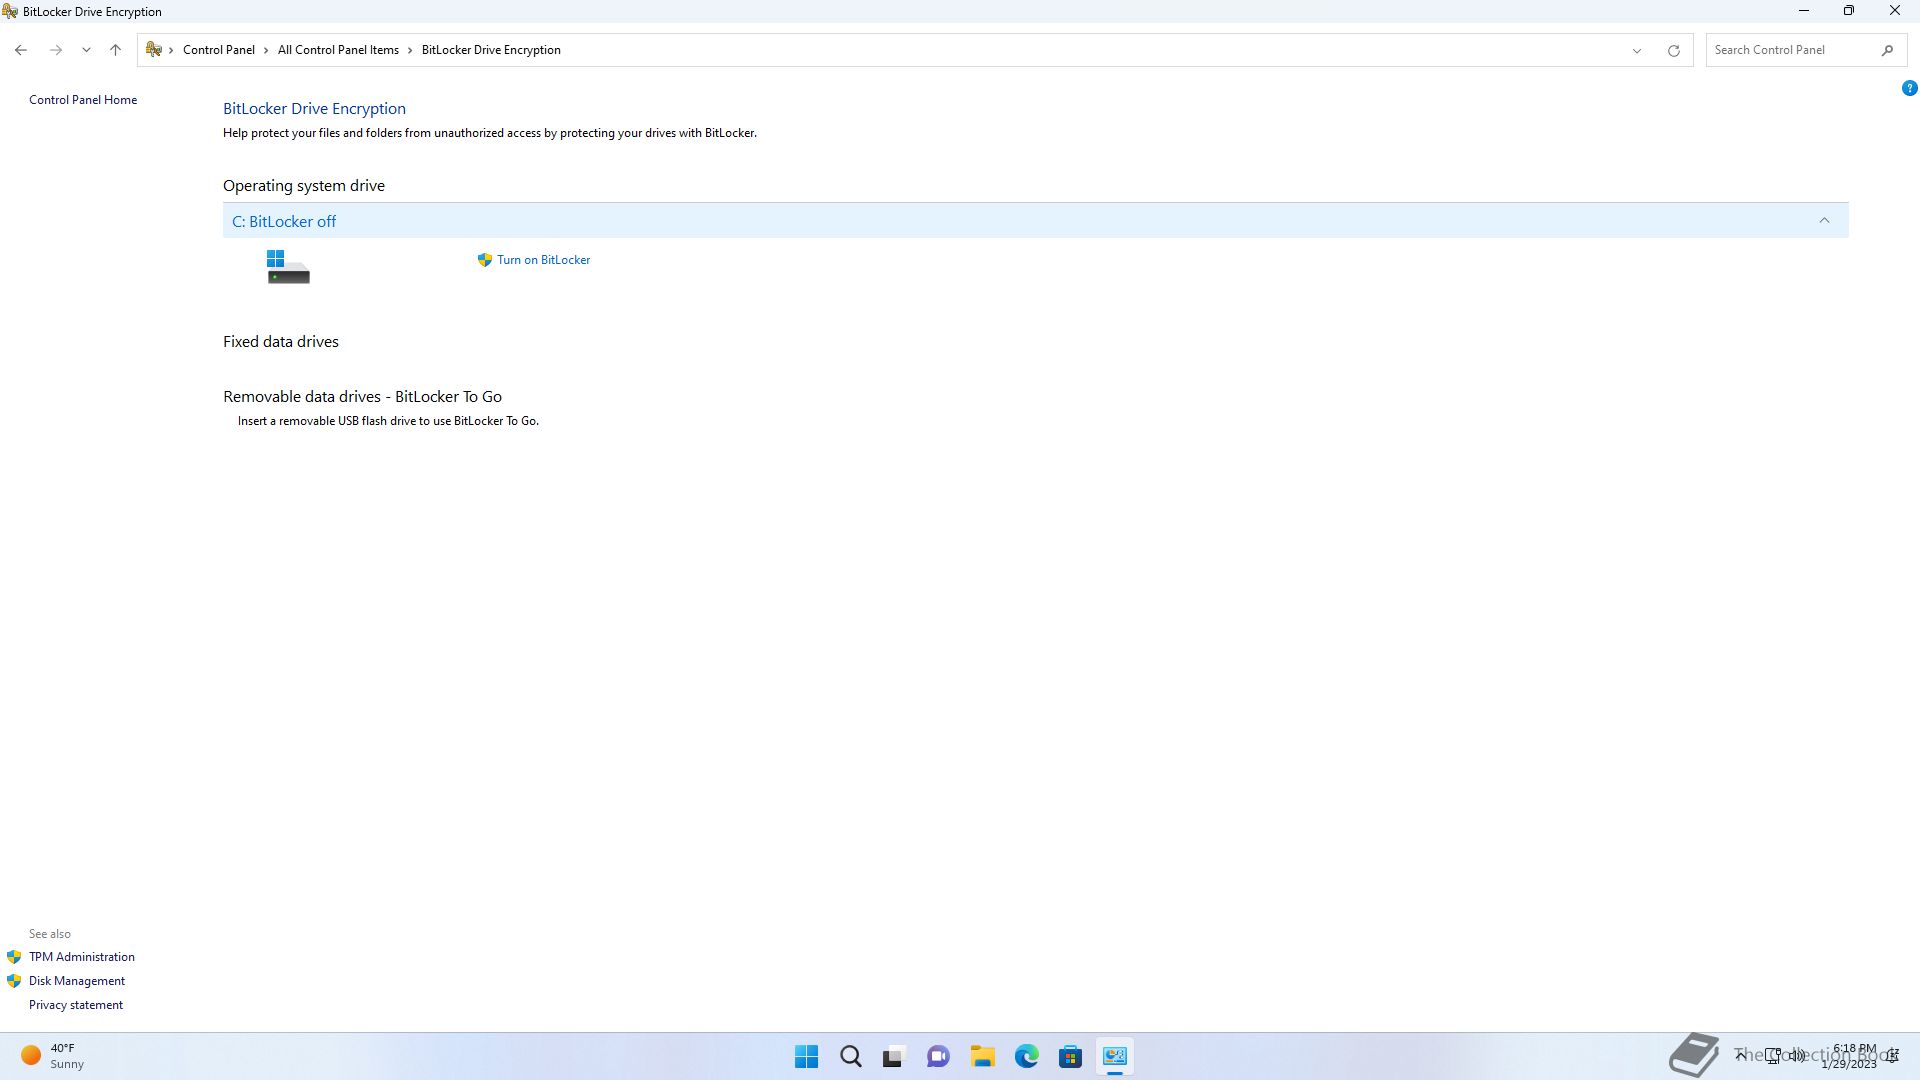Viewport: 1920px width, 1080px height.
Task: Open File Explorer from the taskbar
Action: click(982, 1056)
